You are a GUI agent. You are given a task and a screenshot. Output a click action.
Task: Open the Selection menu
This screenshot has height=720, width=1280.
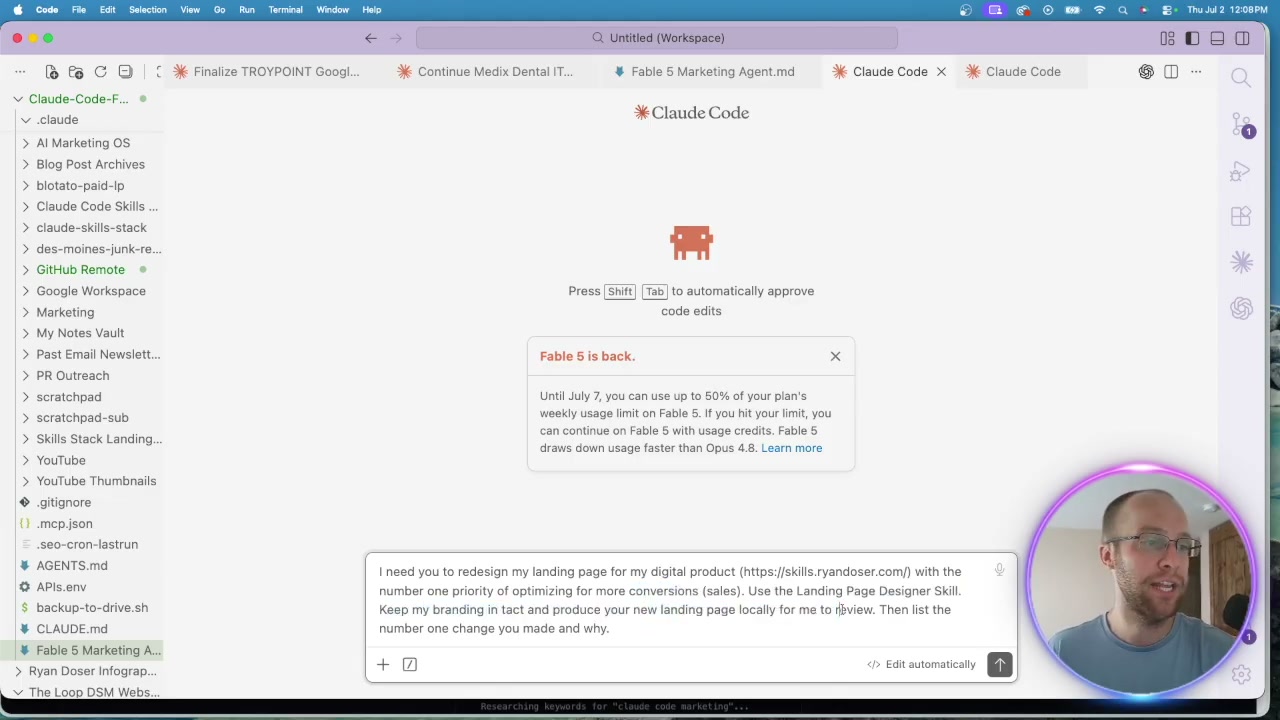[x=147, y=10]
